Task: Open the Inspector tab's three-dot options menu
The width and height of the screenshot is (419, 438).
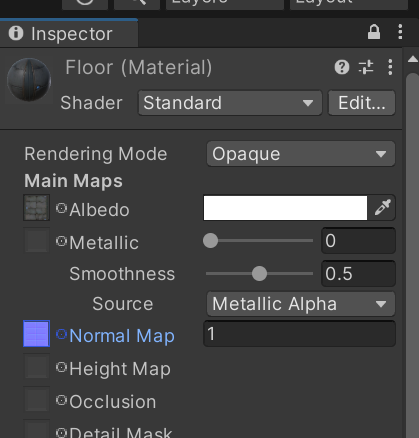Action: coord(400,32)
